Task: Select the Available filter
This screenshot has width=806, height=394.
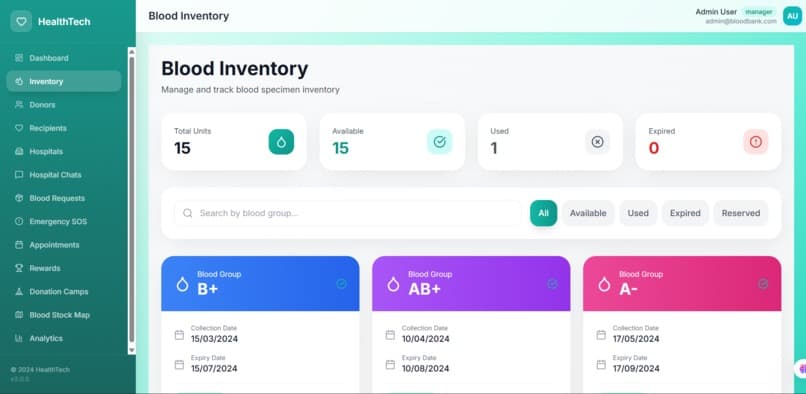Action: click(x=588, y=213)
